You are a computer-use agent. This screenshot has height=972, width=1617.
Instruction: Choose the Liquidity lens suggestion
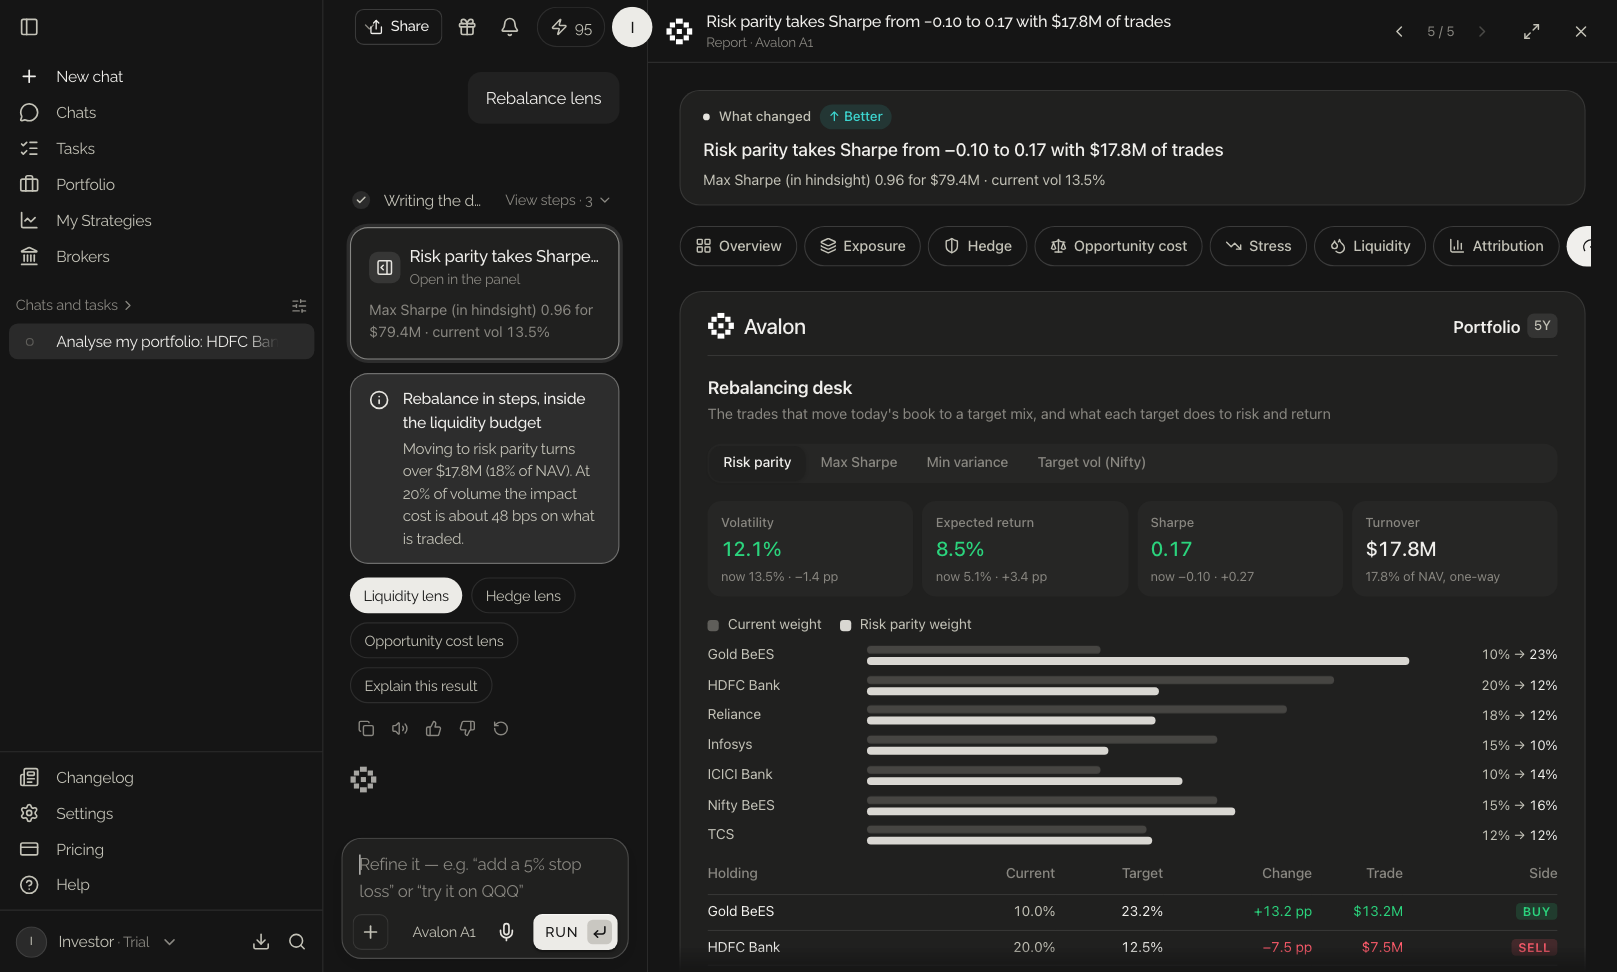point(406,596)
